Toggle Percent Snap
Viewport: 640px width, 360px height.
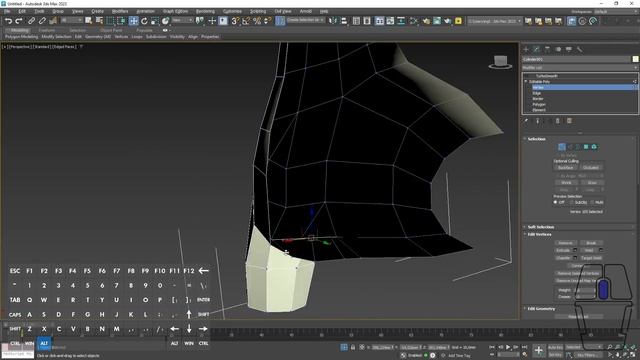(257, 21)
